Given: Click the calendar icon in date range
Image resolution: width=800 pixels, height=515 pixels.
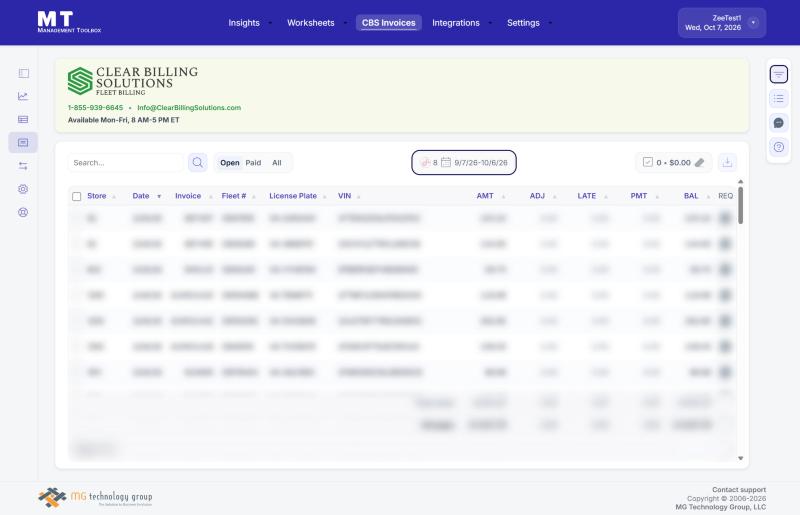Looking at the screenshot, I should 445,162.
